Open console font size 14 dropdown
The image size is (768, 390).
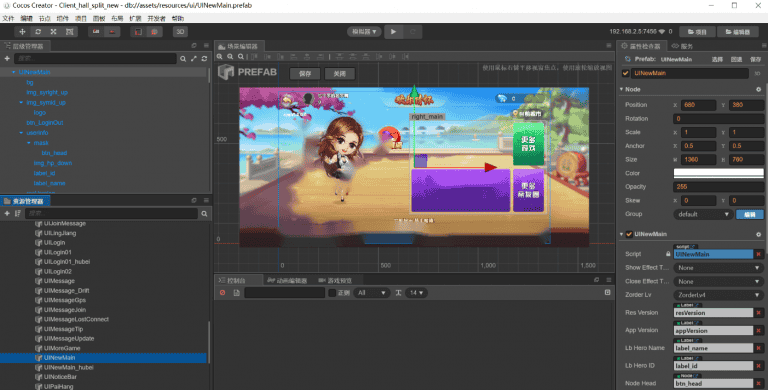click(417, 292)
